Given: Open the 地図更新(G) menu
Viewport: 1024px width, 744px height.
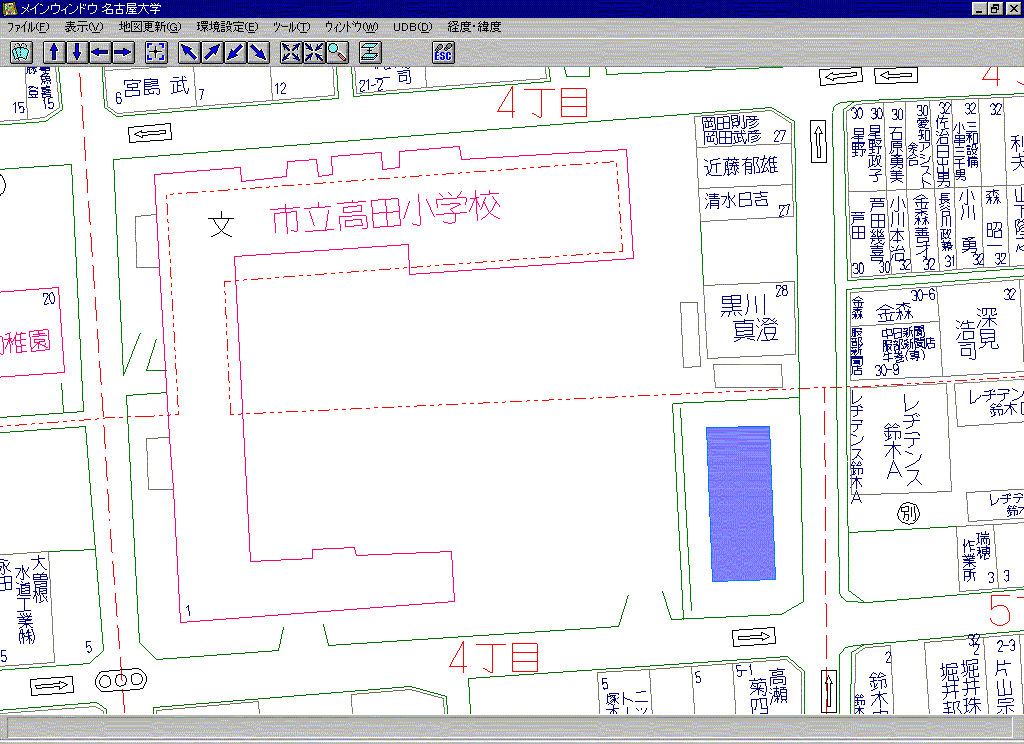Looking at the screenshot, I should [x=149, y=27].
